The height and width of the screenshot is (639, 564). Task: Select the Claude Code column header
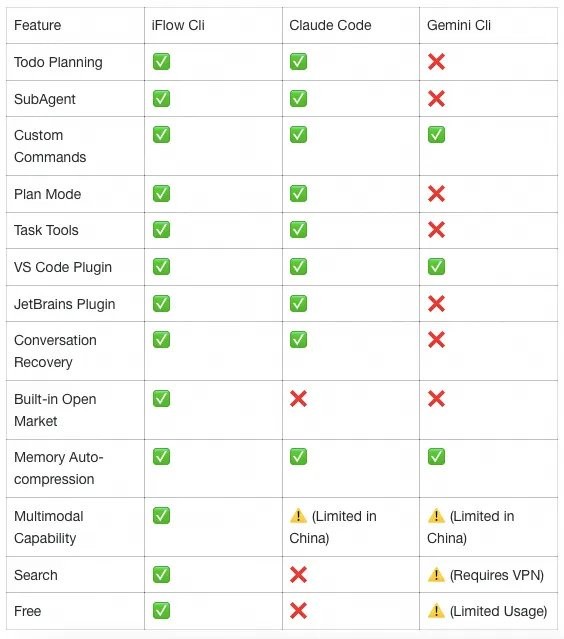[330, 25]
